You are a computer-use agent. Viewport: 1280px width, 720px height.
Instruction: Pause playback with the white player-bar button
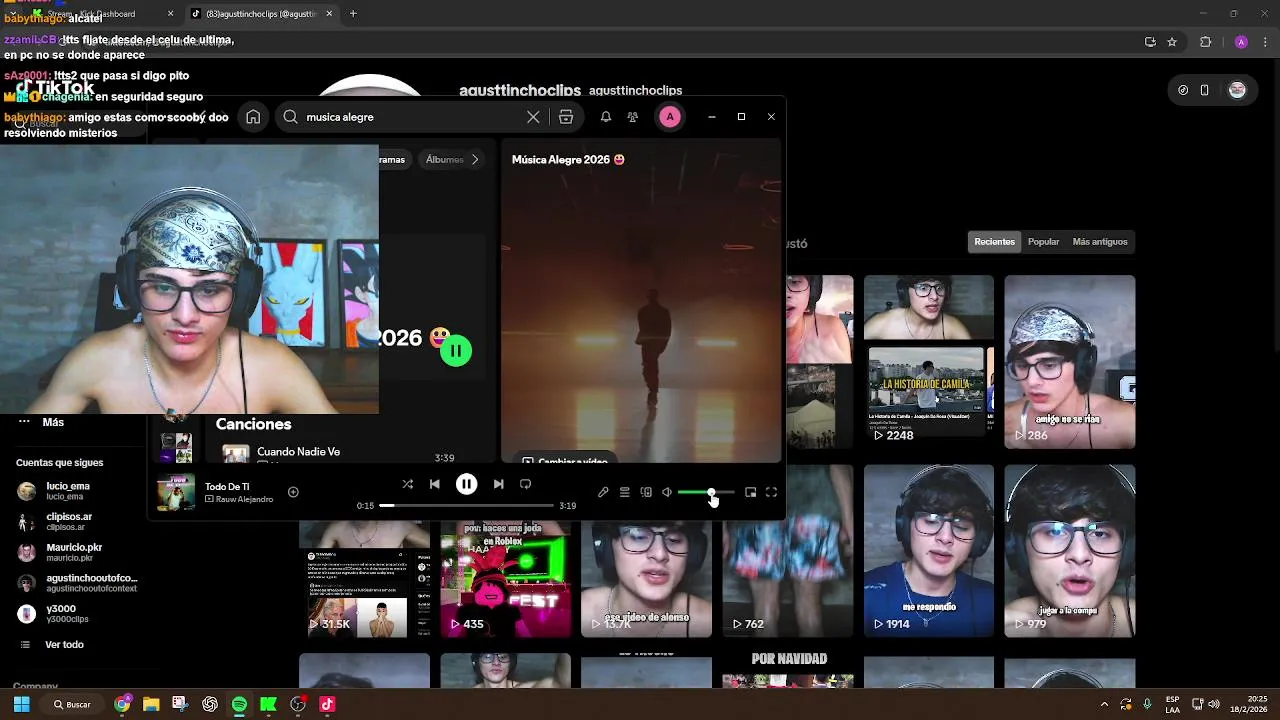[466, 484]
